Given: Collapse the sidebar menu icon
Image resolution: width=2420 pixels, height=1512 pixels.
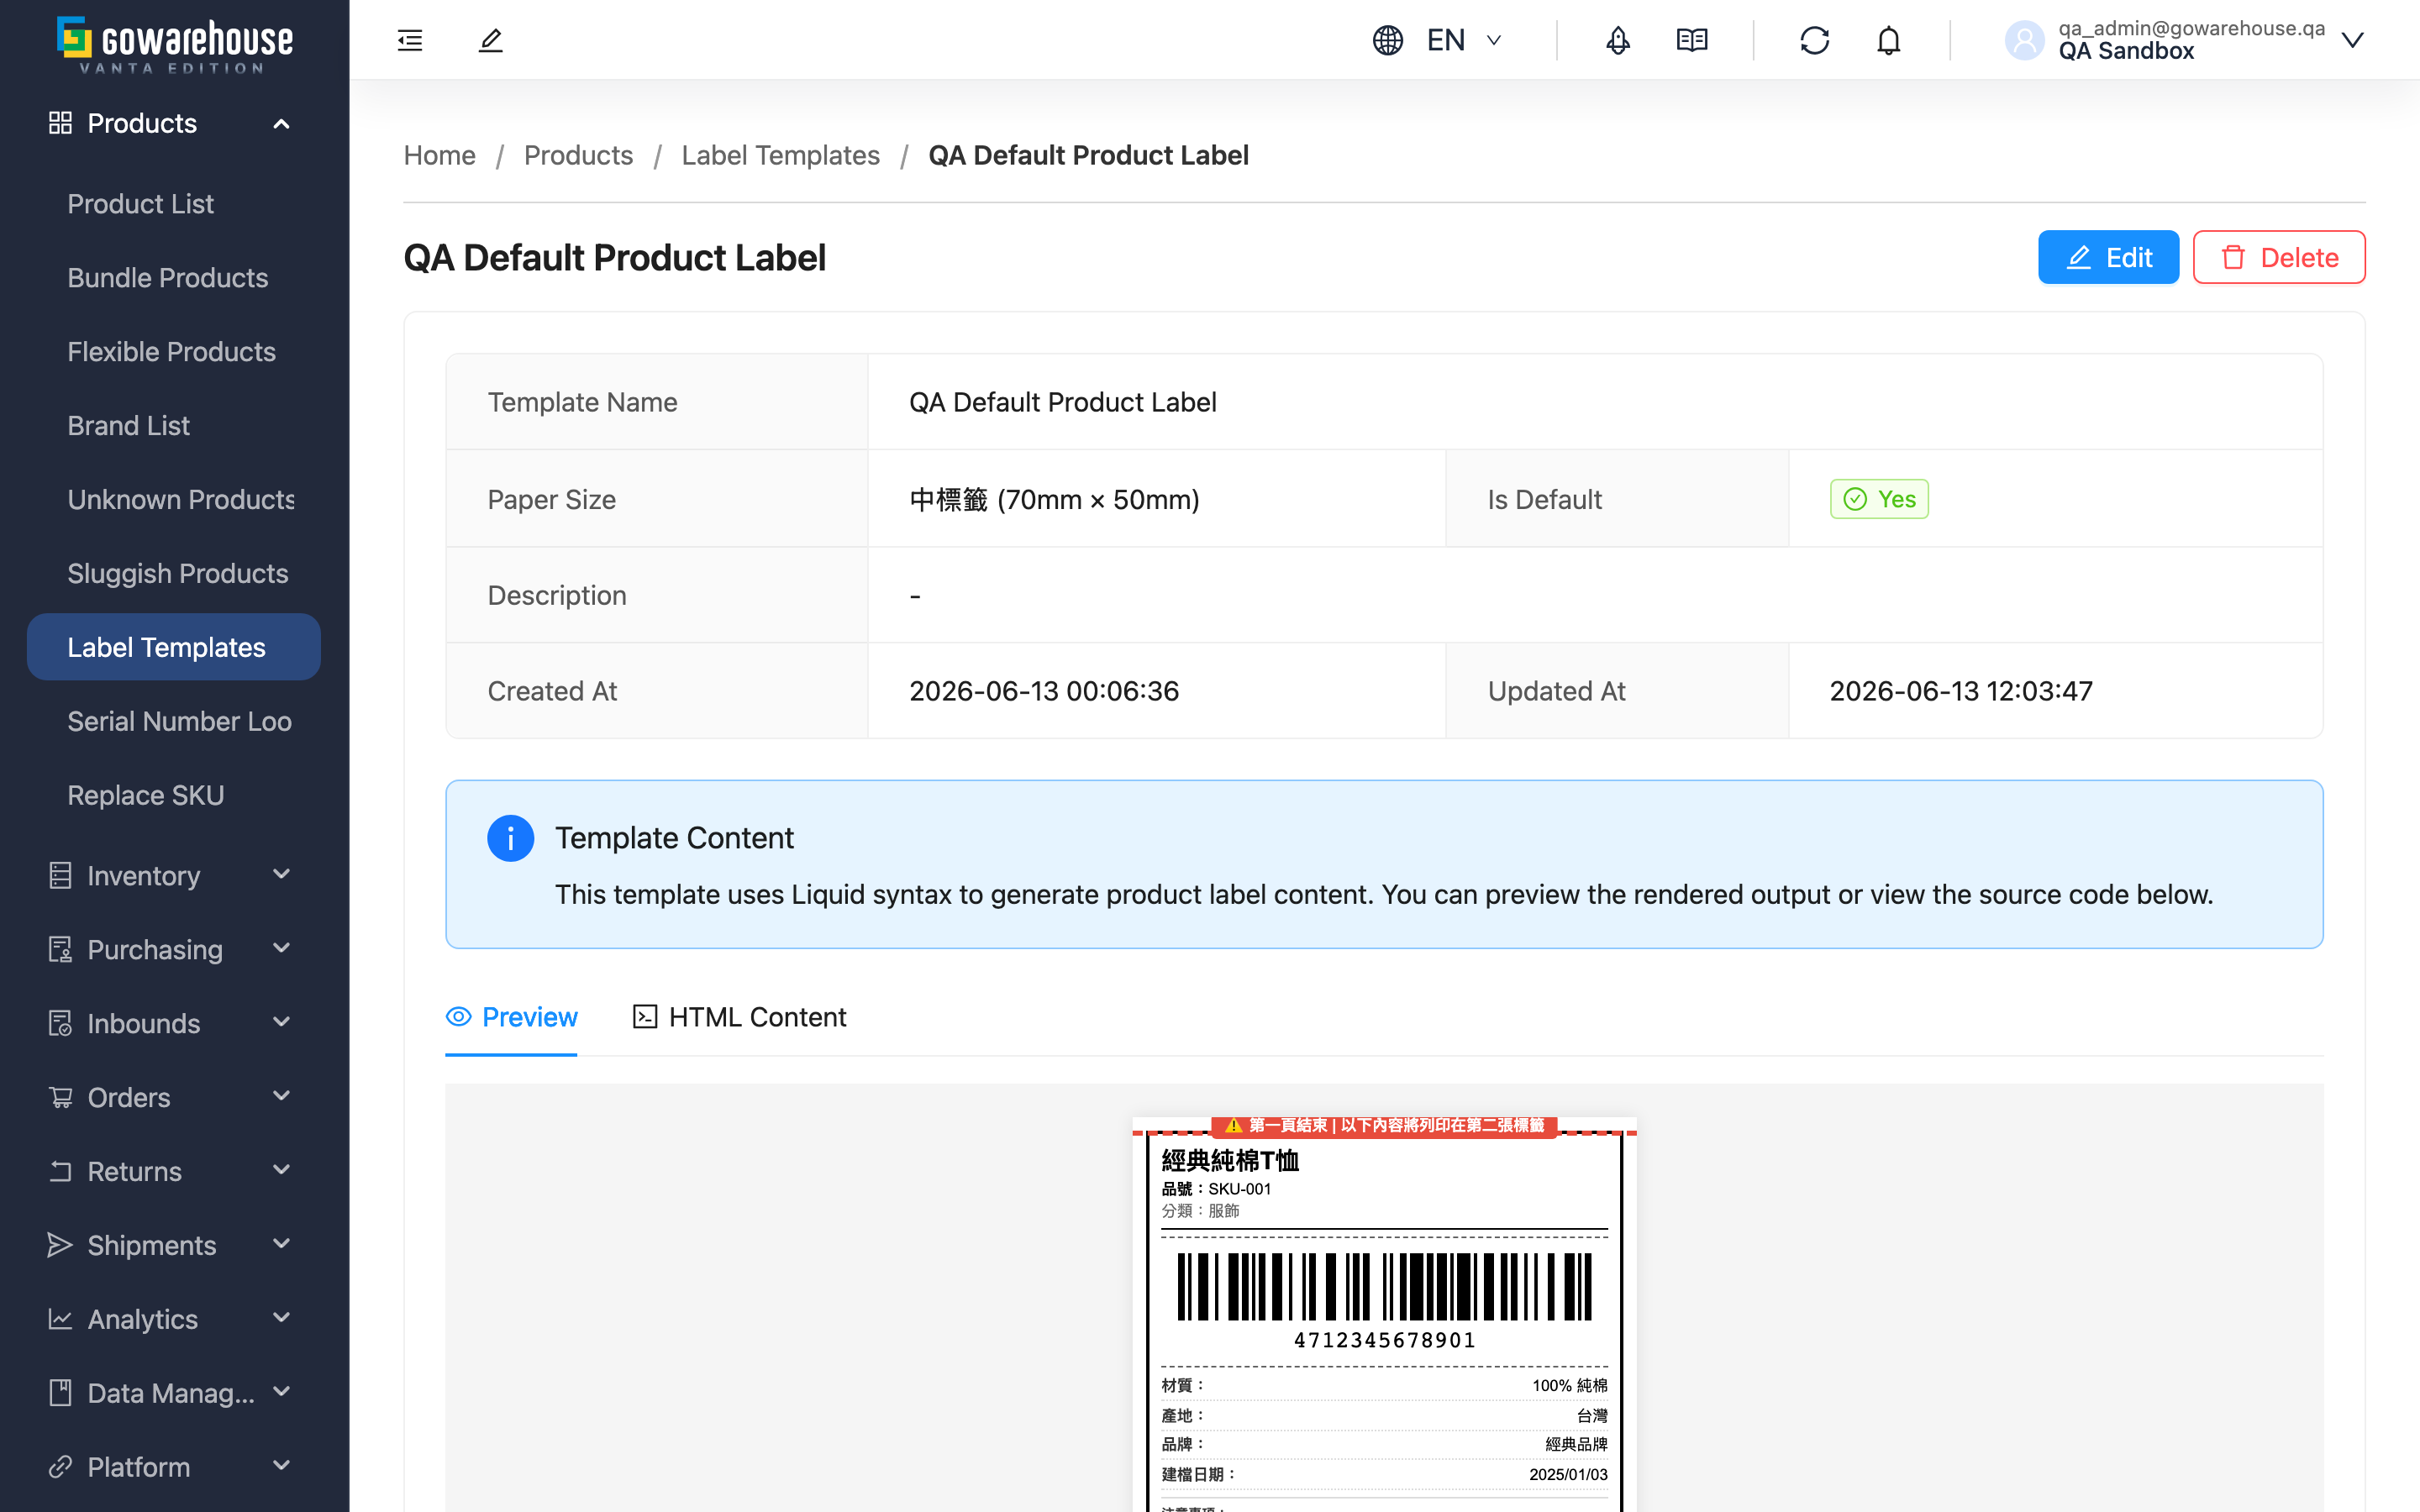Looking at the screenshot, I should [410, 40].
